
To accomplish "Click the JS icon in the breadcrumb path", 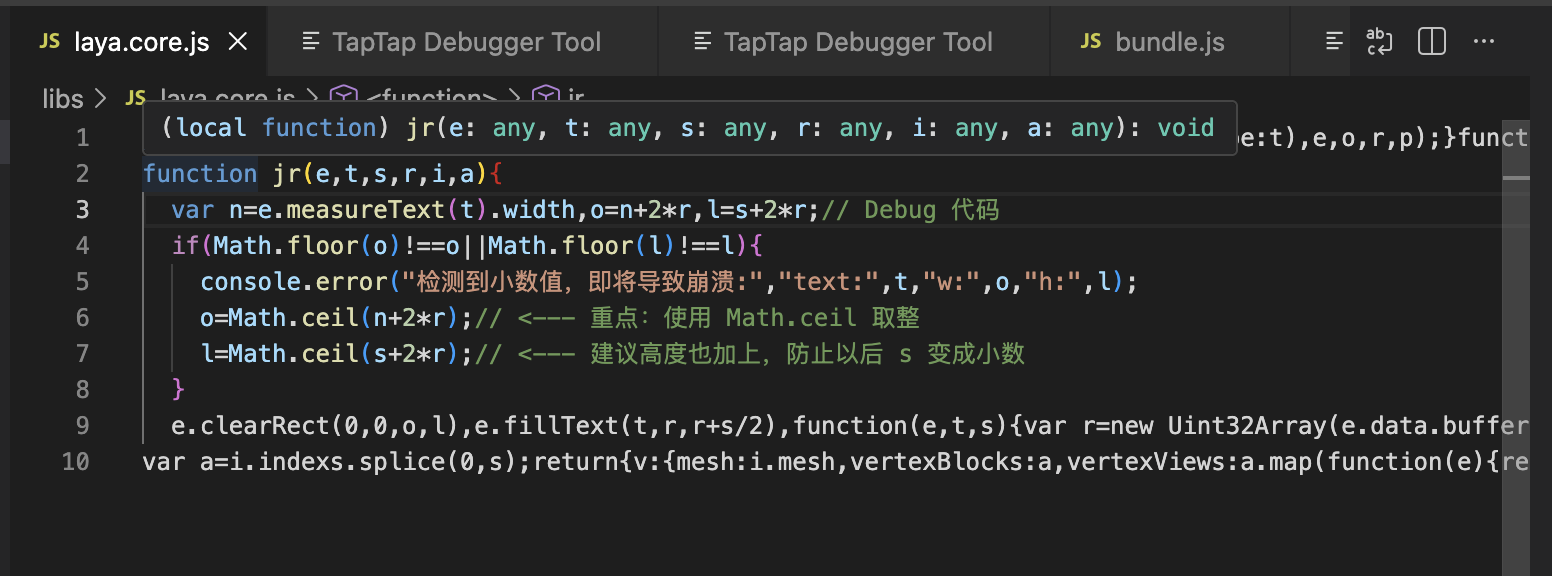I will (135, 97).
